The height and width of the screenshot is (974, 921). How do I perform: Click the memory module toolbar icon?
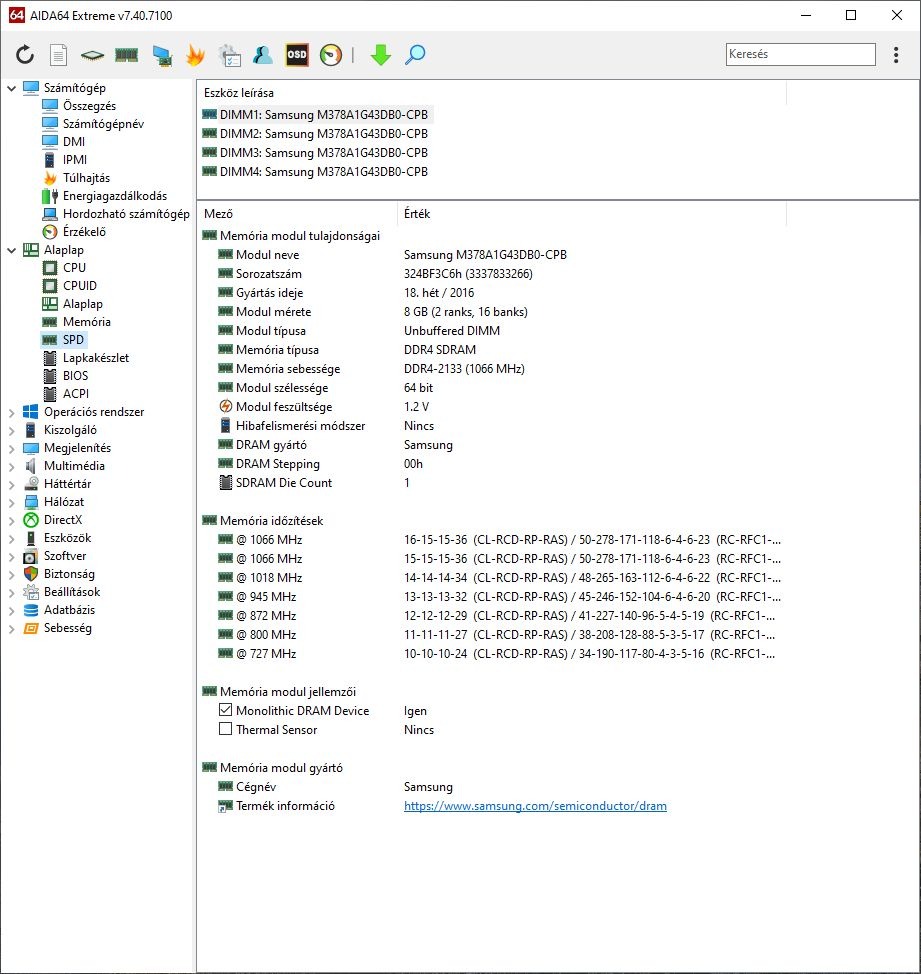click(x=126, y=55)
